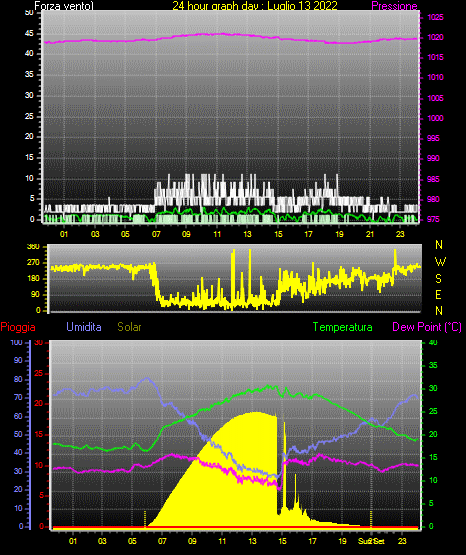
Task: Click the Temperatura legend label
Action: (342, 327)
